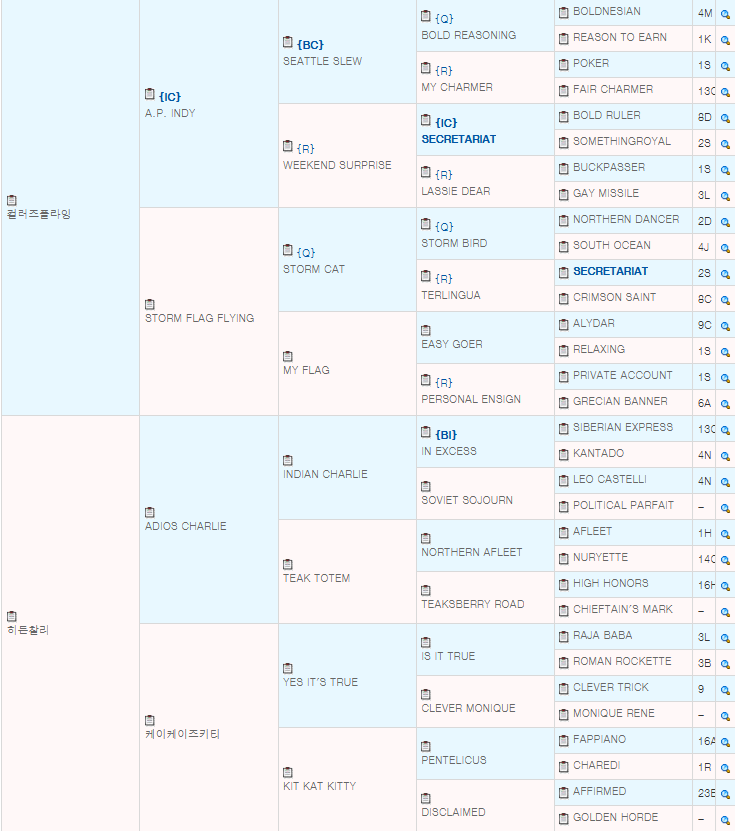
Task: Select the NORTHERN AFLEET entry
Action: [x=472, y=552]
